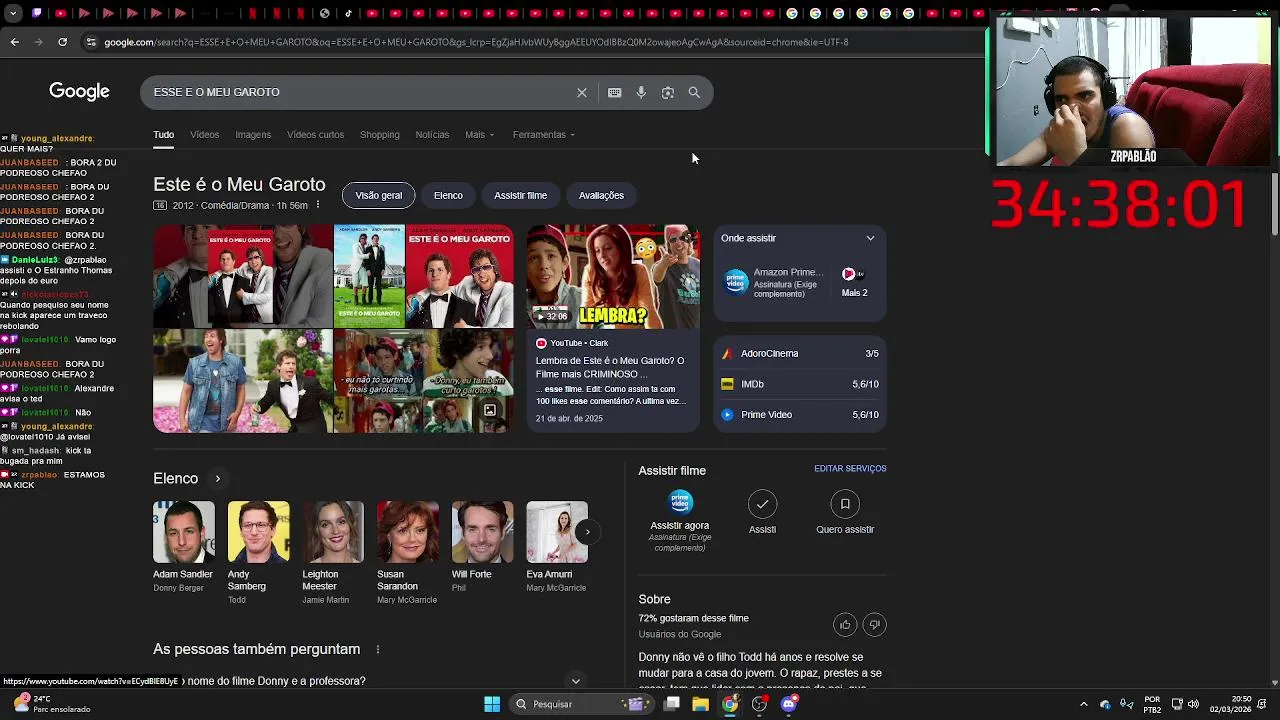Image resolution: width=1280 pixels, height=720 pixels.
Task: Open File Explorer from the taskbar
Action: click(x=701, y=704)
